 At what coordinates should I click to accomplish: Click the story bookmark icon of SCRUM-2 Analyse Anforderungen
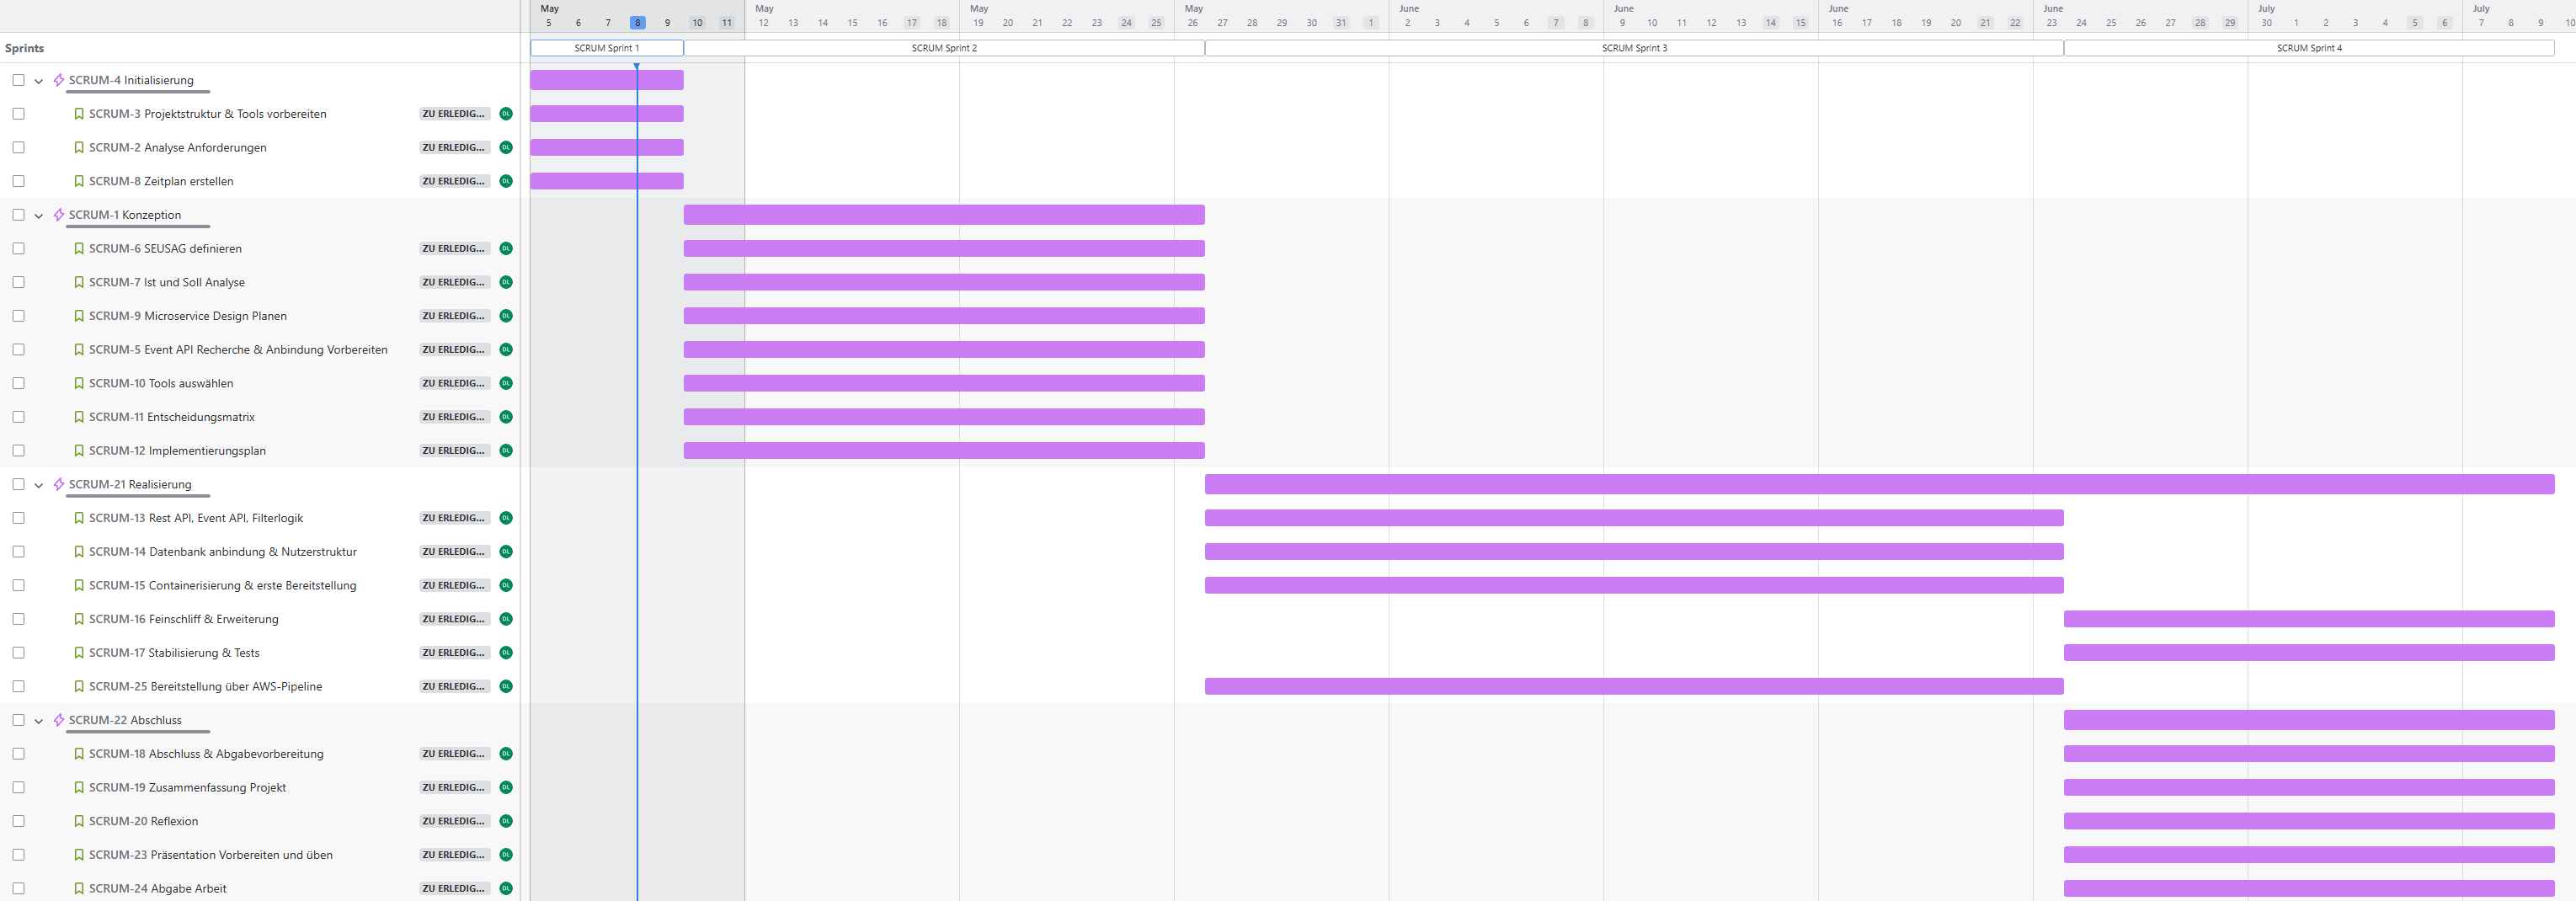click(79, 147)
